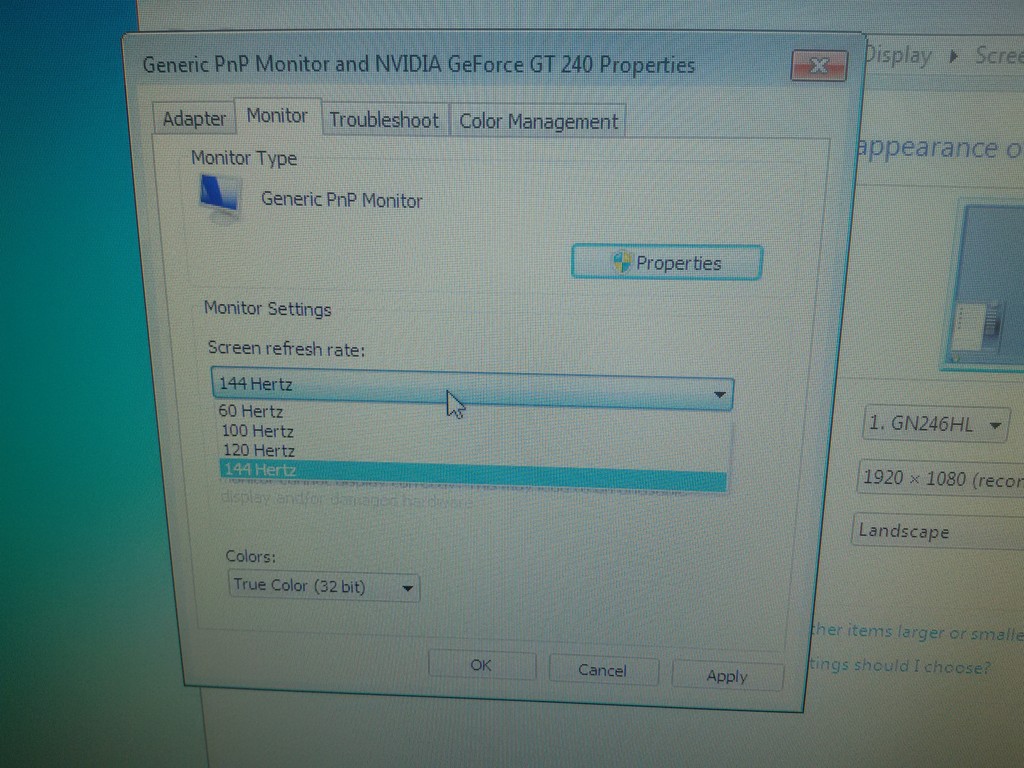The image size is (1024, 768).
Task: Click the Display breadcrumb in the address bar
Action: pos(898,56)
